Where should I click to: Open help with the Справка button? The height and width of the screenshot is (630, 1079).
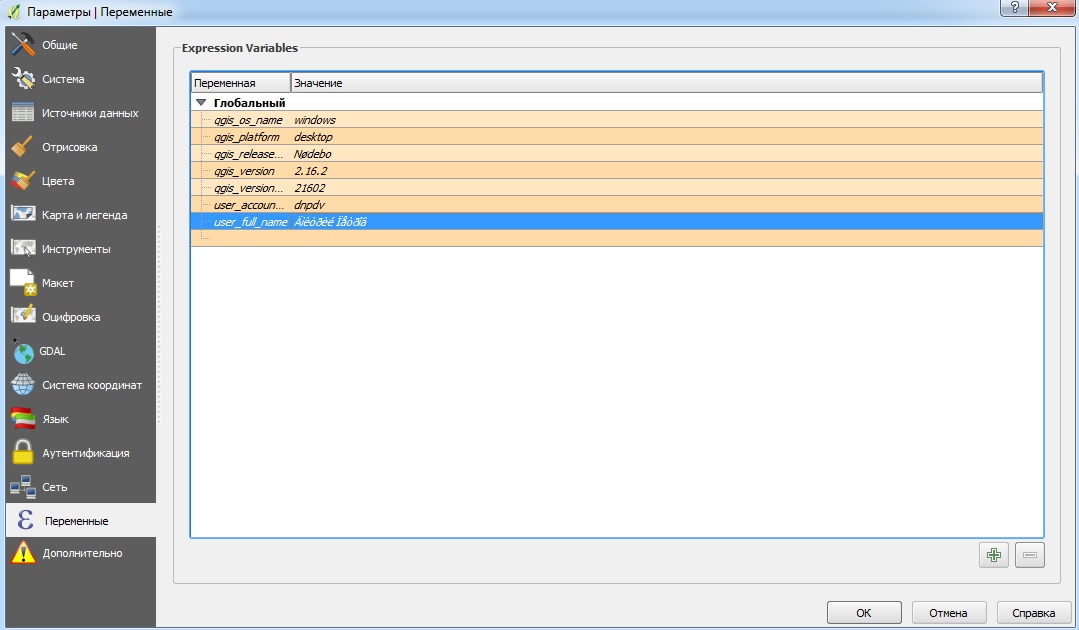tap(1034, 612)
